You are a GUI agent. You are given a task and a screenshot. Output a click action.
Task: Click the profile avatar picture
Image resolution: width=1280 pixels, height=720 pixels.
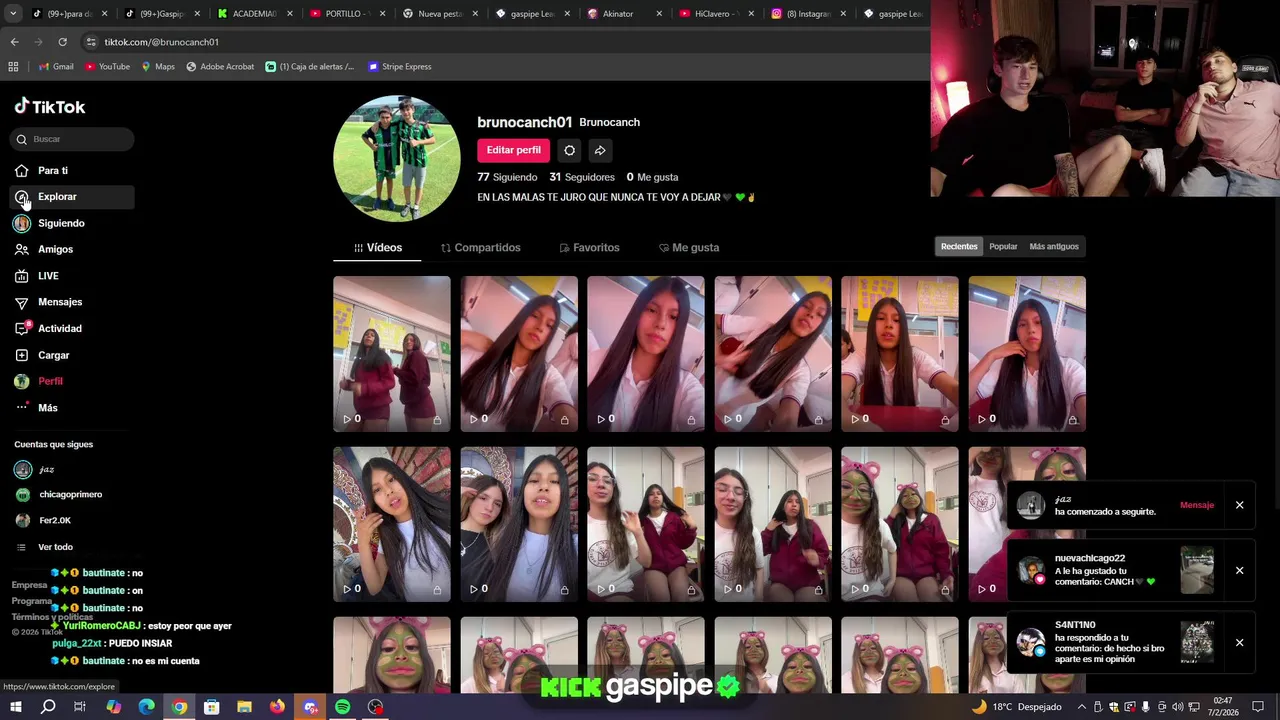pos(397,158)
